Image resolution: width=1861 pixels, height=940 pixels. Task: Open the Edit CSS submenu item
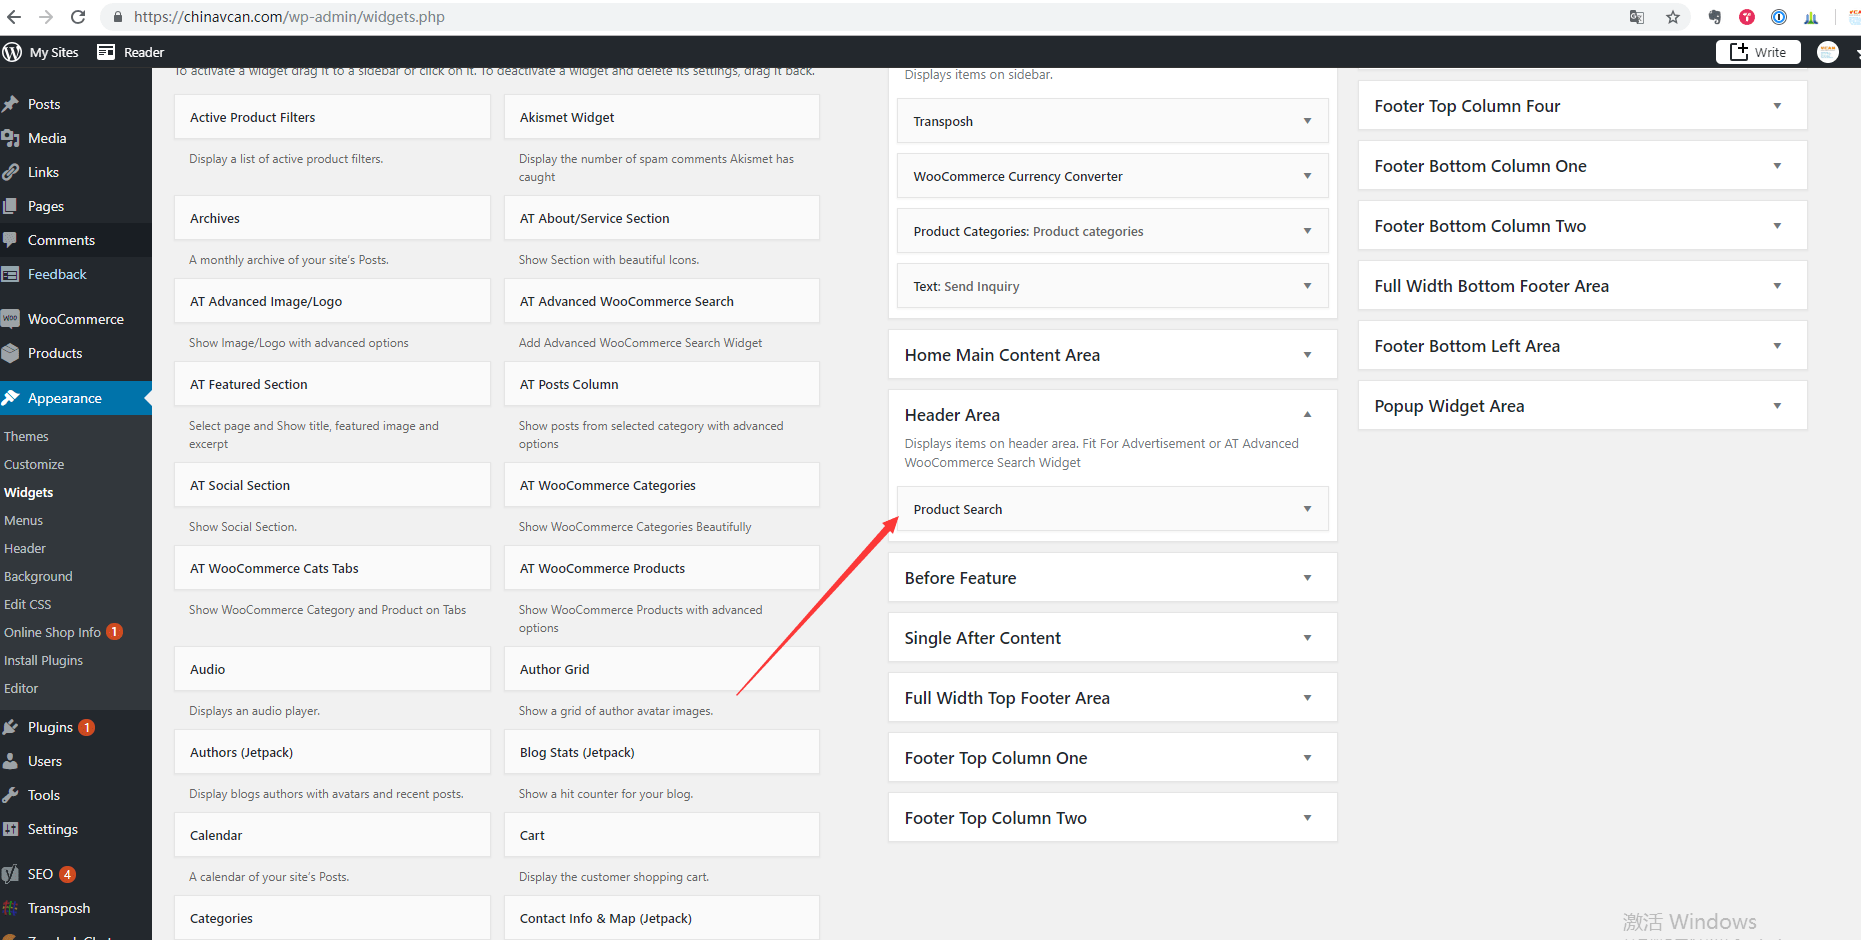pyautogui.click(x=27, y=605)
